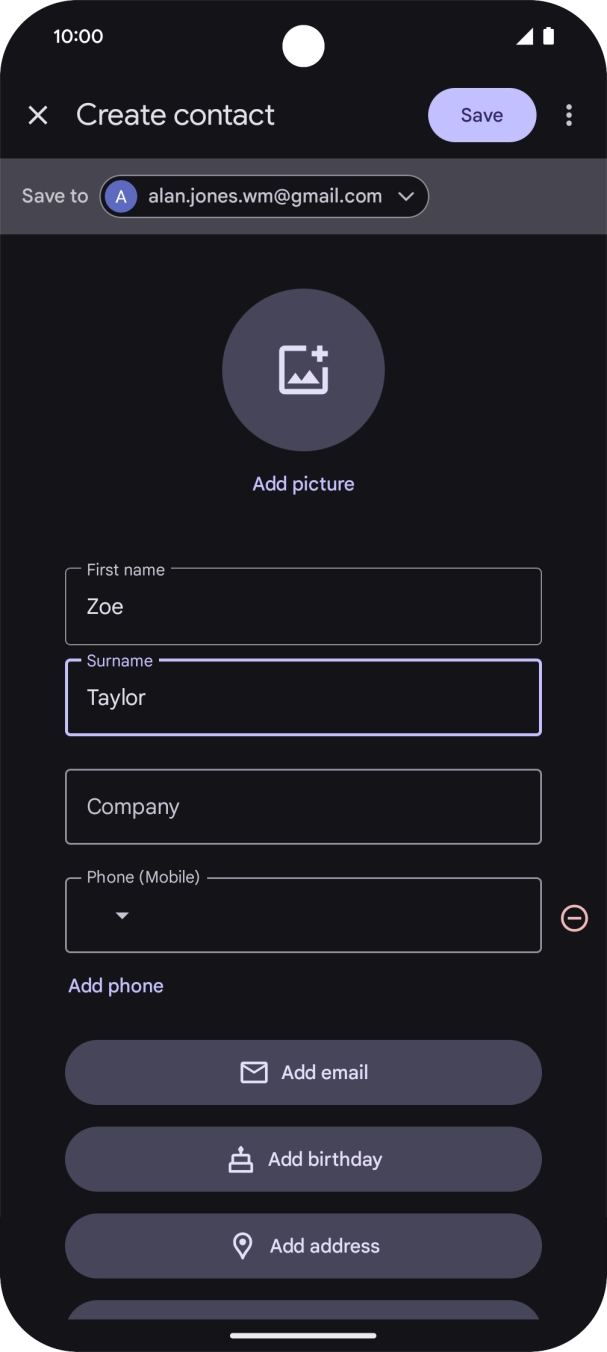
Task: Tap the envelope icon in Add email
Action: [254, 1072]
